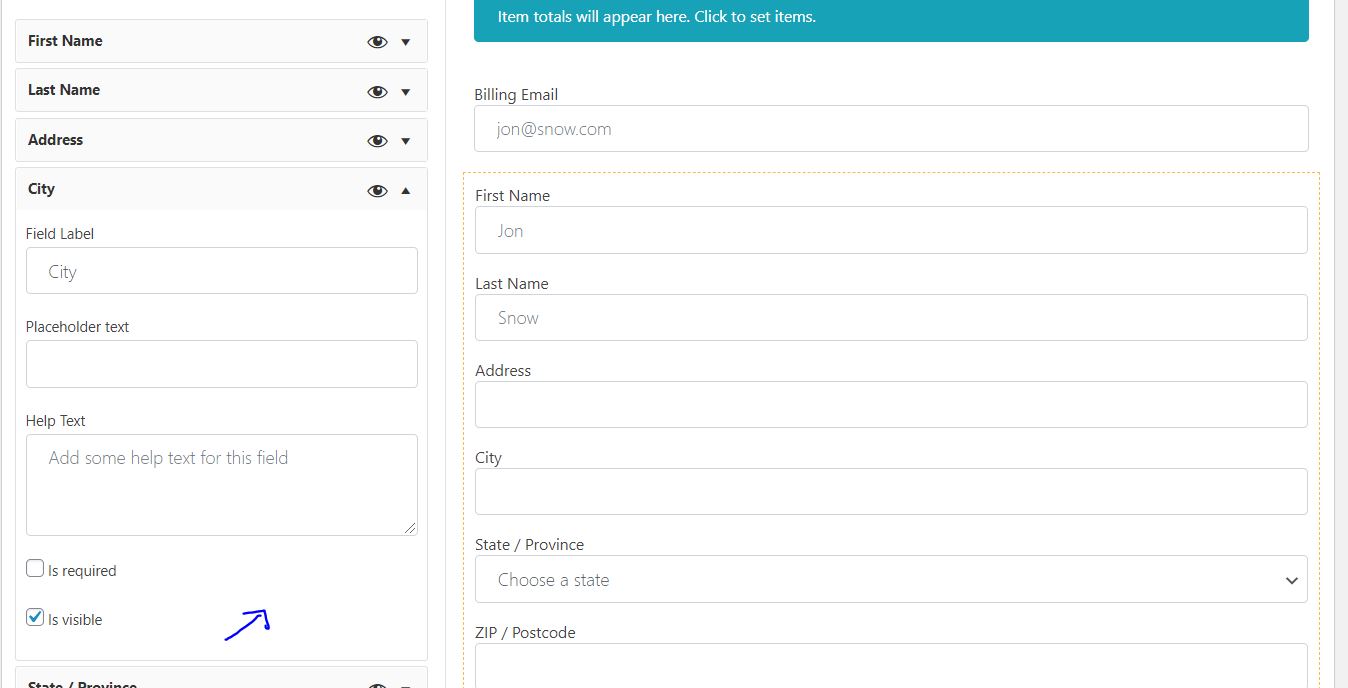The height and width of the screenshot is (688, 1348).
Task: Click the ZIP / Postcode input field
Action: 890,670
